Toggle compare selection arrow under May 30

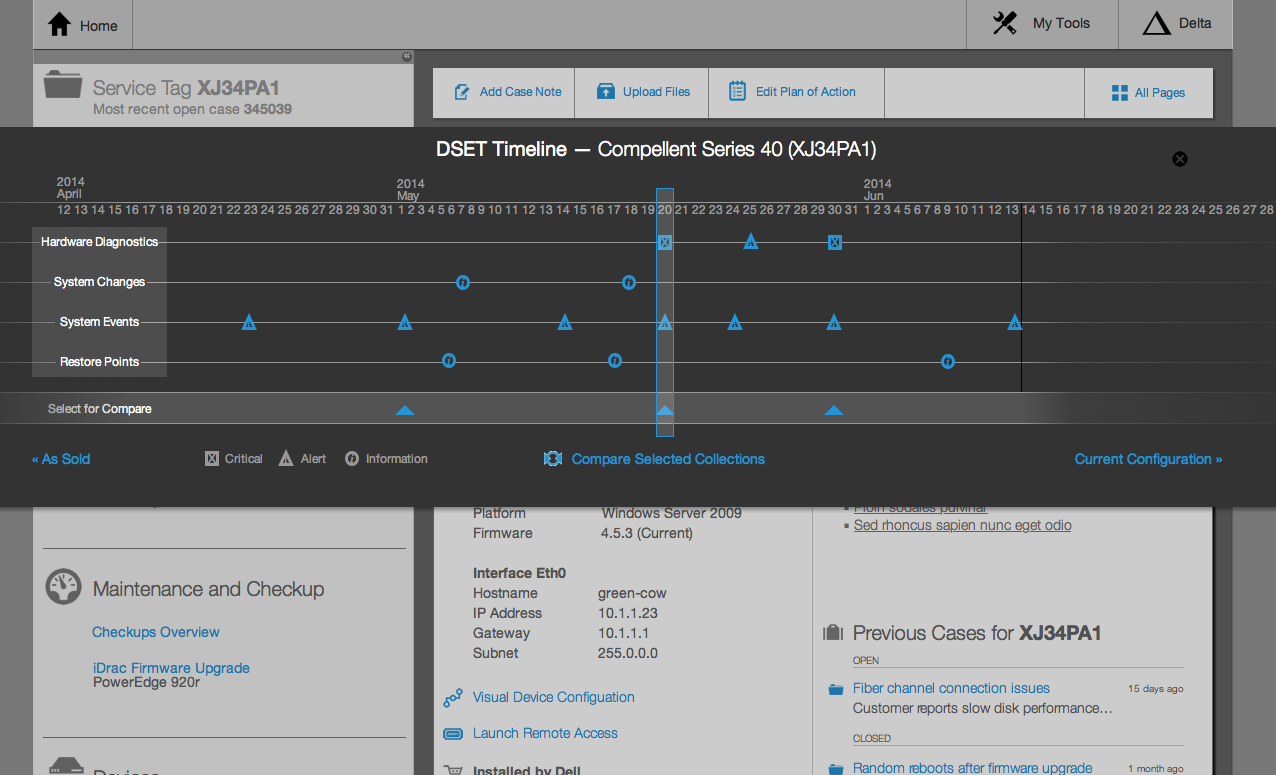pyautogui.click(x=834, y=410)
